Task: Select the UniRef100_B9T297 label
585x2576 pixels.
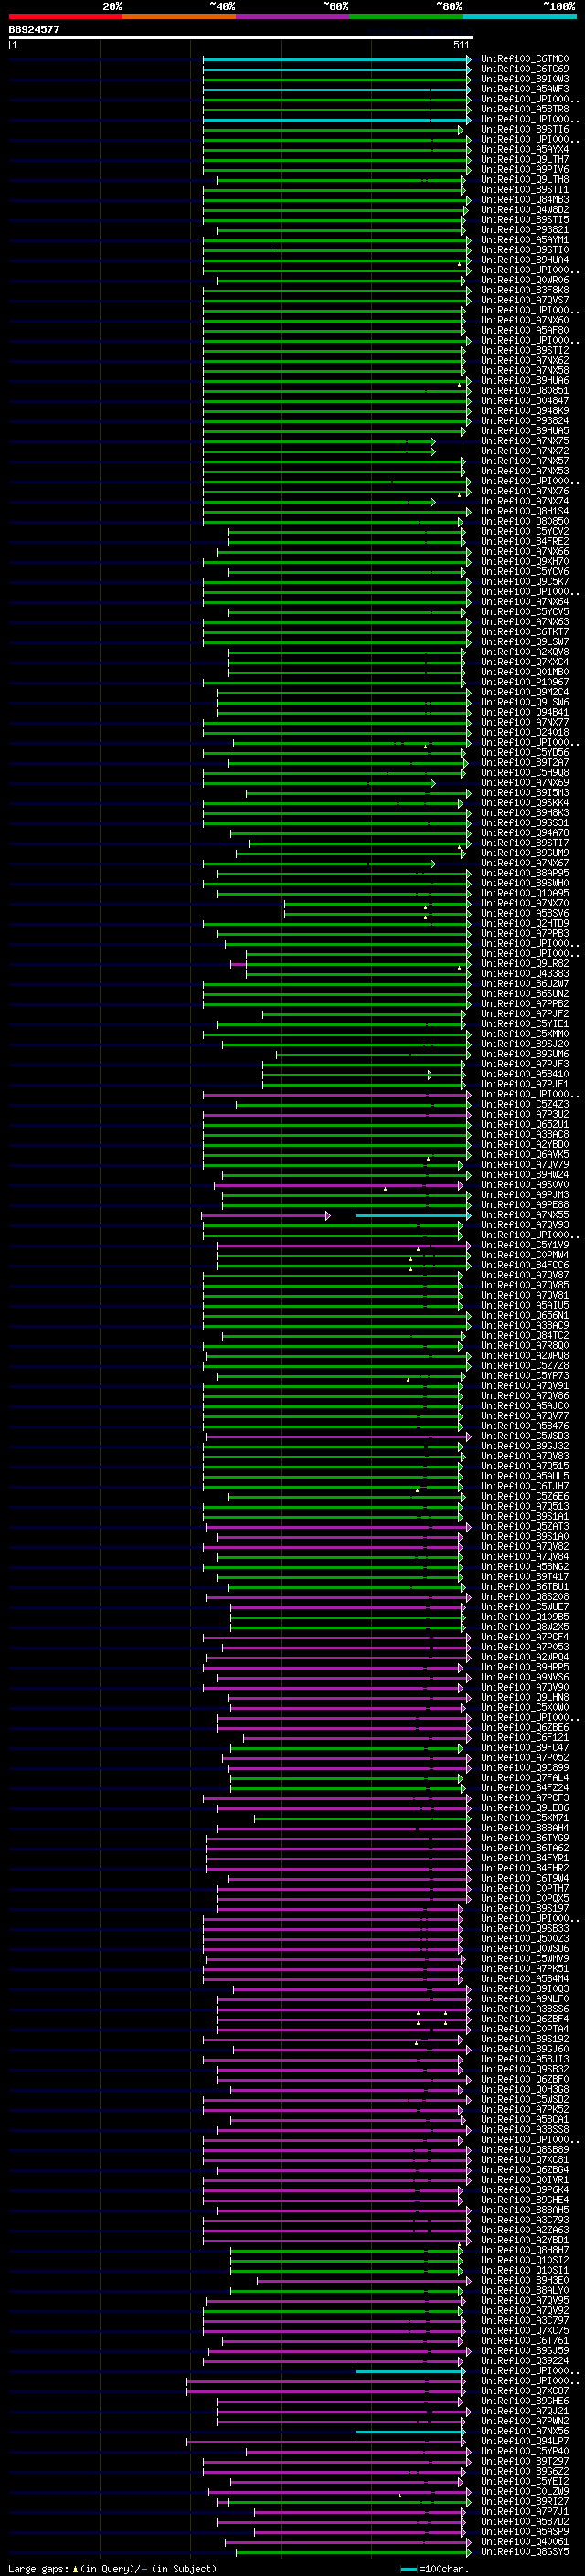Action: tap(524, 2461)
